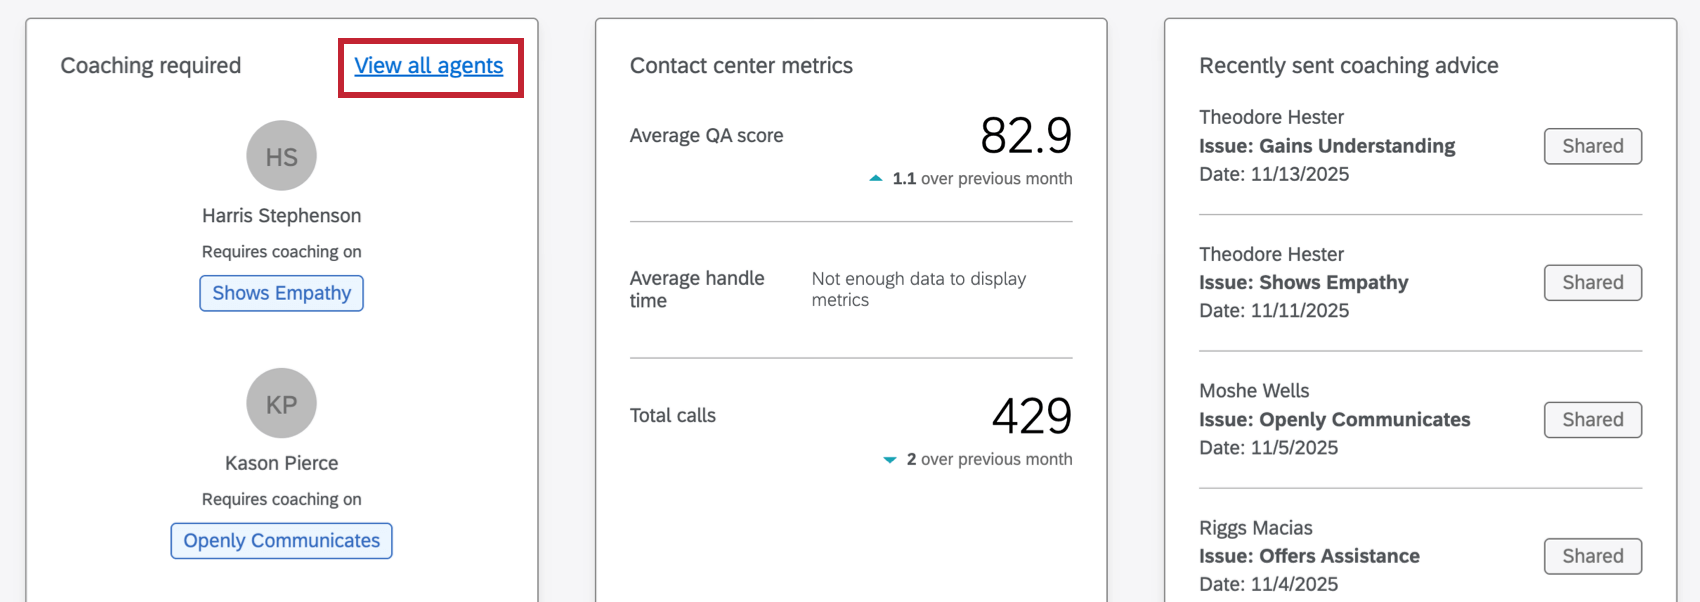Open the View all agents link
The image size is (1700, 602).
click(x=428, y=65)
